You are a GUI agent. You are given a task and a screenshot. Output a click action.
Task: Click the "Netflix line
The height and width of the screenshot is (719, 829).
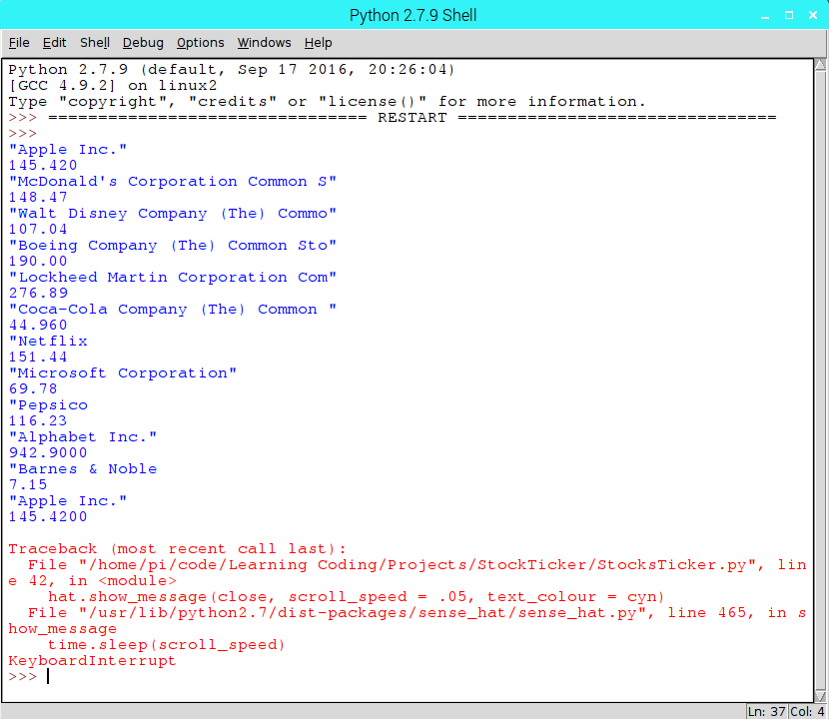tap(48, 341)
